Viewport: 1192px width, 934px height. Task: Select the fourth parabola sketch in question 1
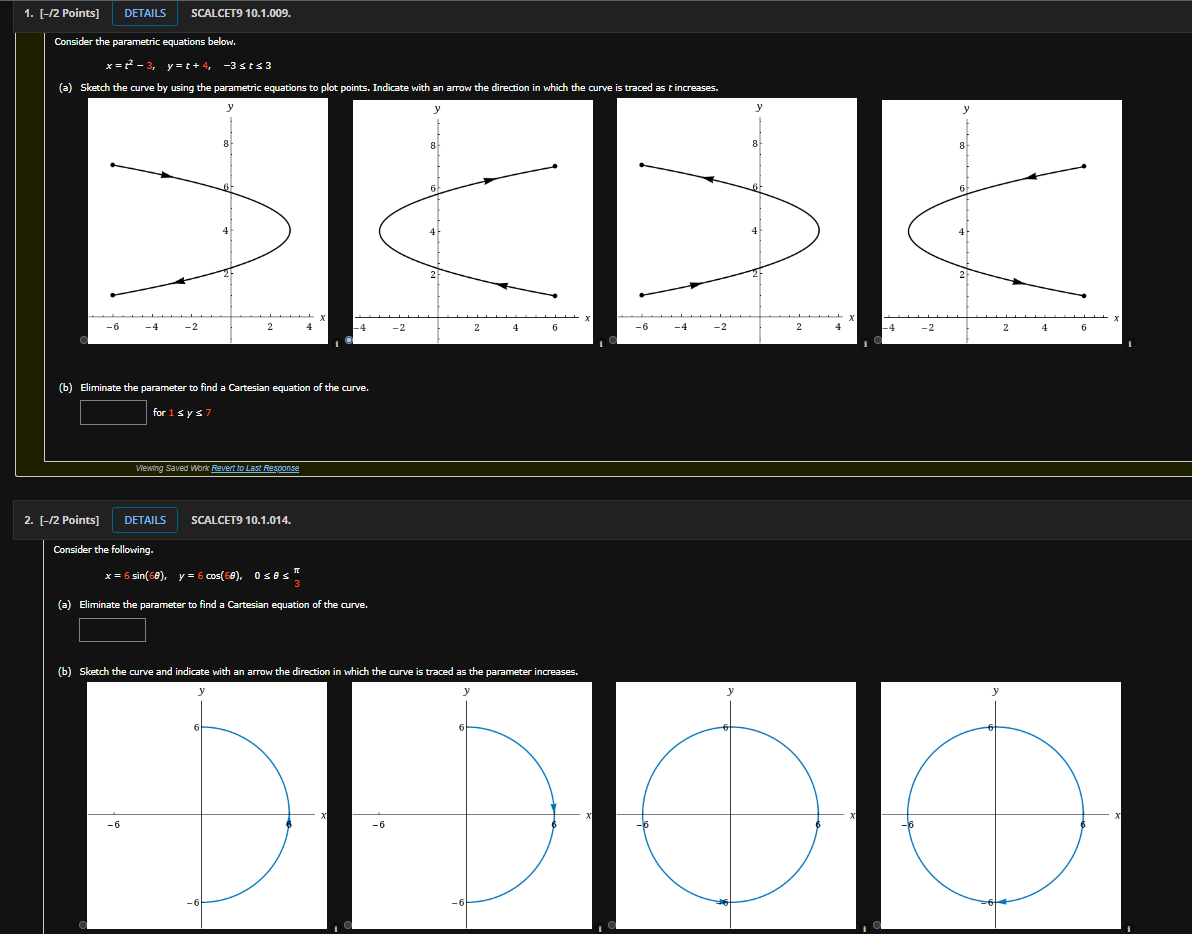(876, 342)
